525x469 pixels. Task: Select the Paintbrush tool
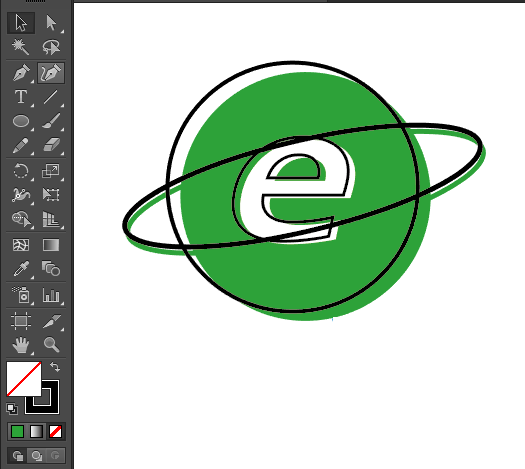coord(51,121)
